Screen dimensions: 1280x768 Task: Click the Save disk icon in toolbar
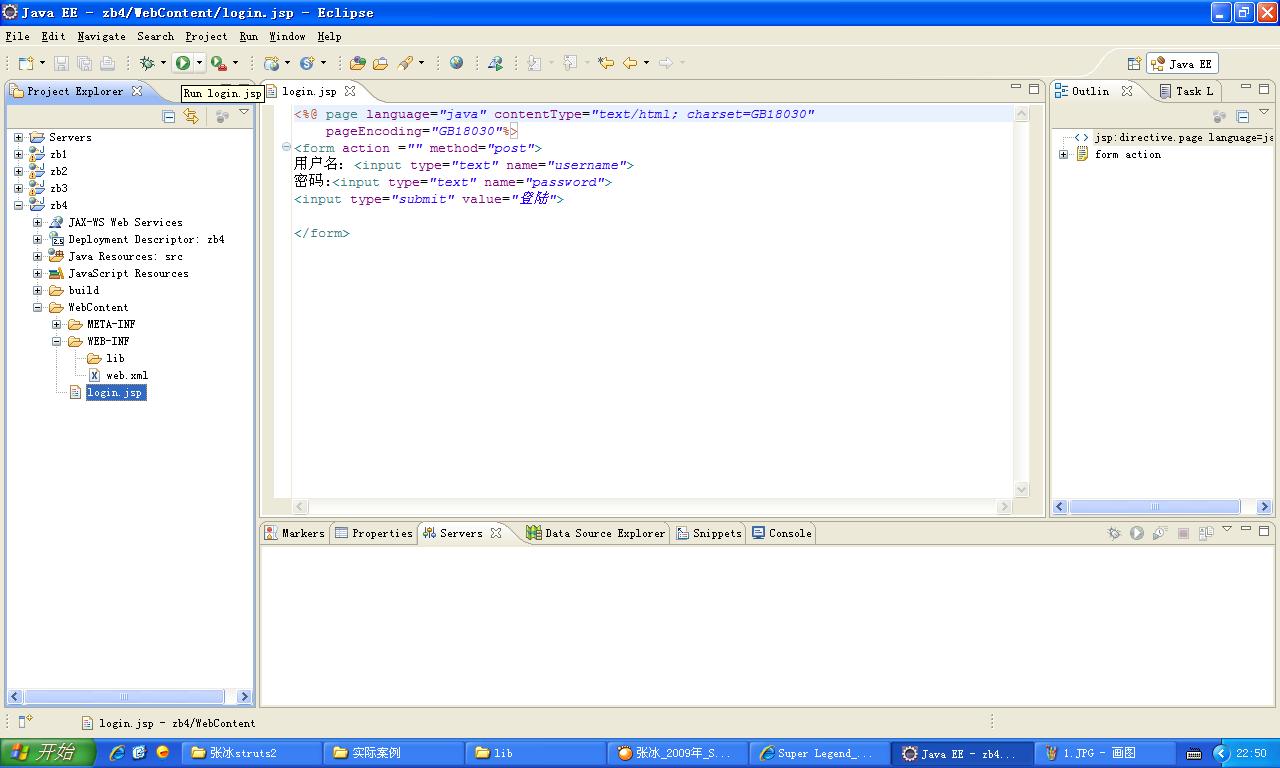click(x=61, y=63)
